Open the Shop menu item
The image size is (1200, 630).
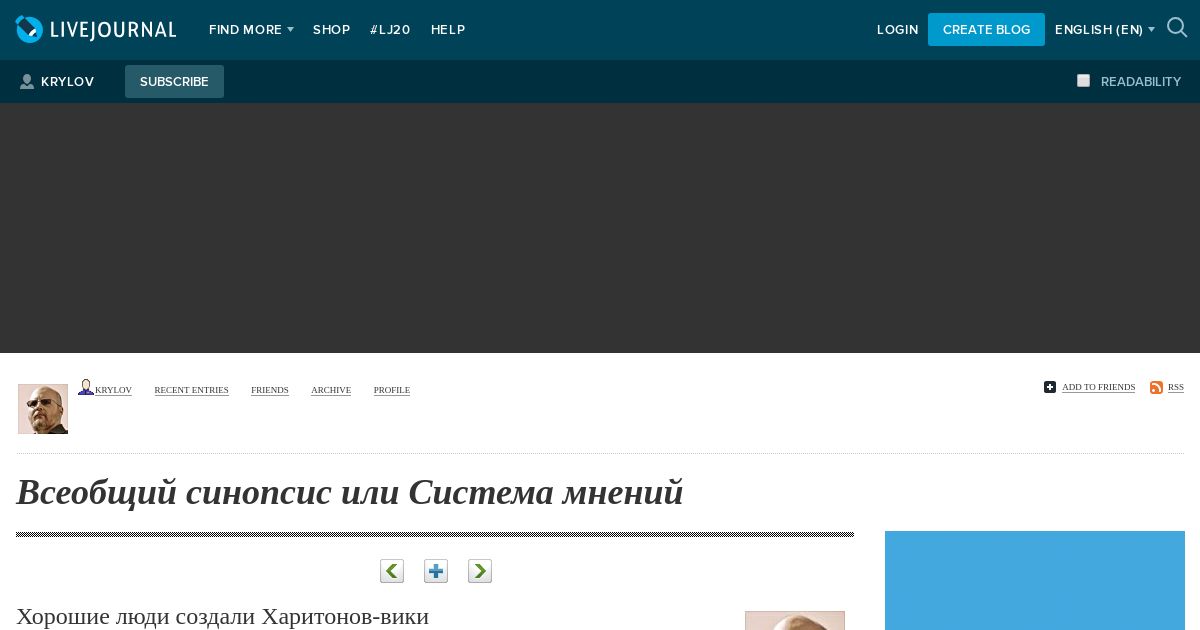pyautogui.click(x=331, y=30)
